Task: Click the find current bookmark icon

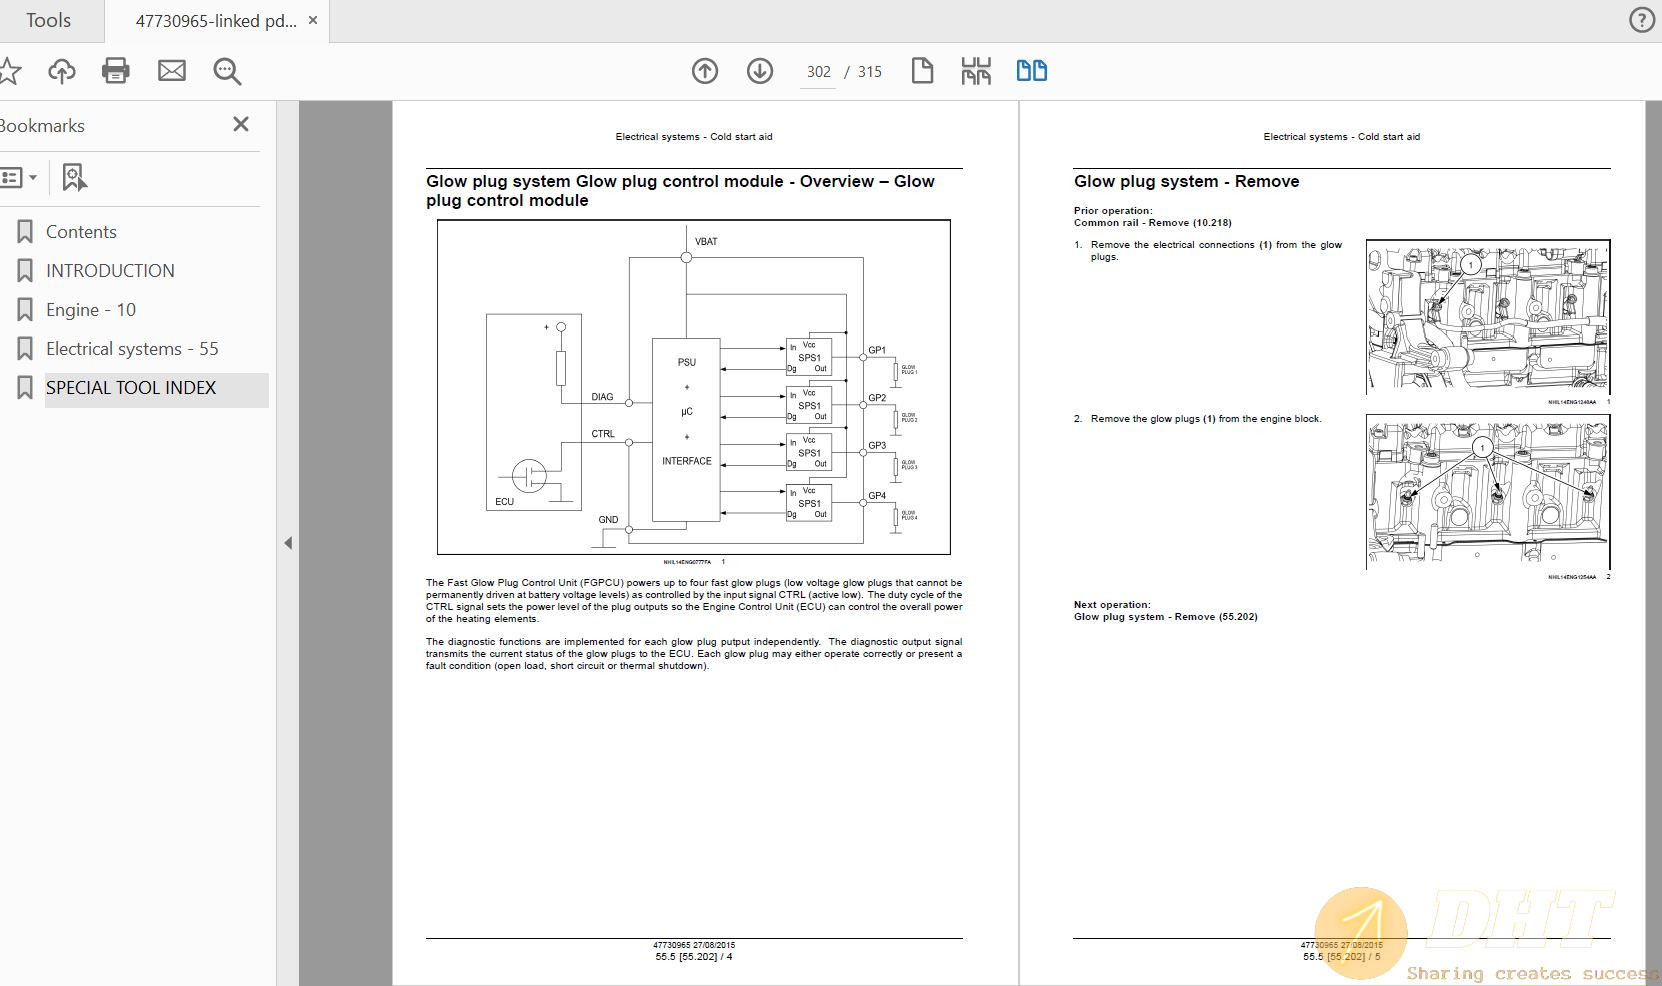Action: [75, 178]
